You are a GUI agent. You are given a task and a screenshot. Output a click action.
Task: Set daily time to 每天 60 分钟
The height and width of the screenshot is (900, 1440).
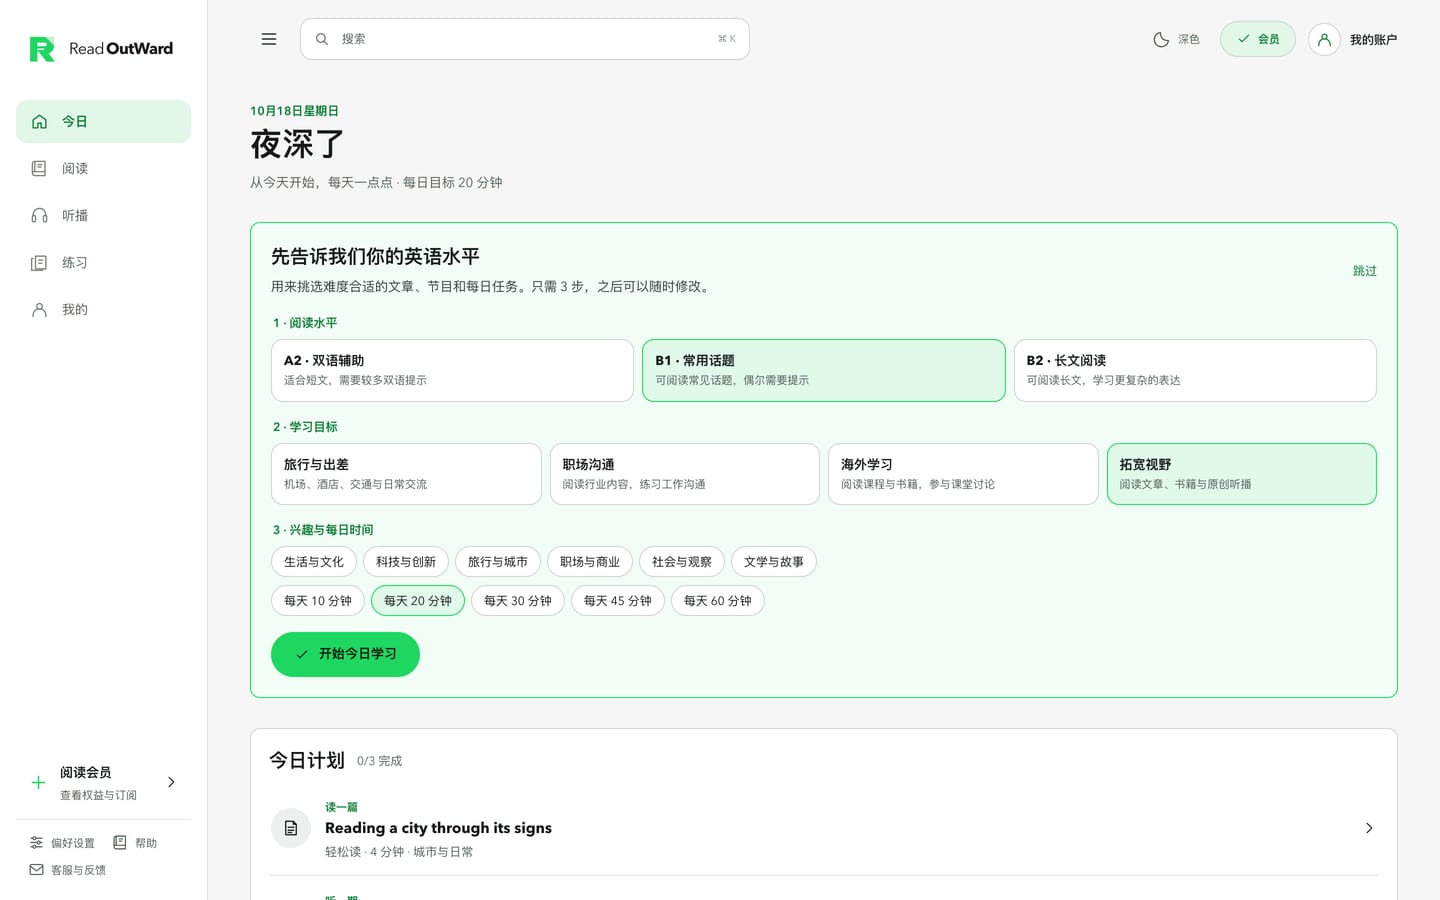pyautogui.click(x=718, y=601)
